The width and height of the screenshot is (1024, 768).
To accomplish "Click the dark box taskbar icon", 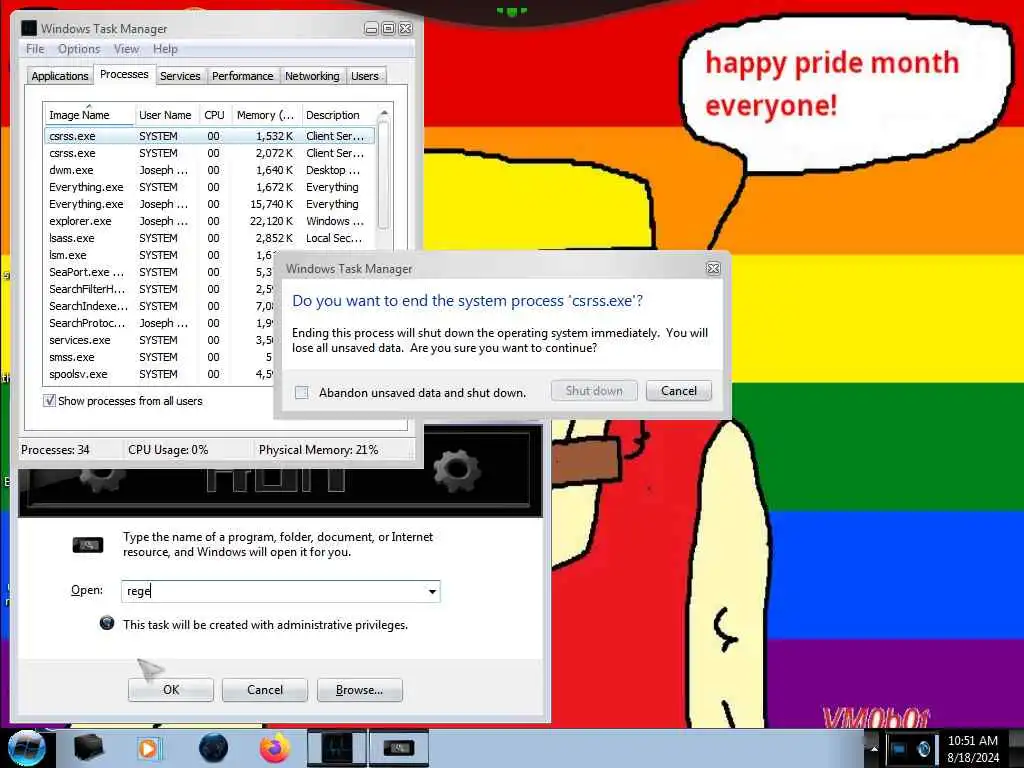I will click(89, 748).
